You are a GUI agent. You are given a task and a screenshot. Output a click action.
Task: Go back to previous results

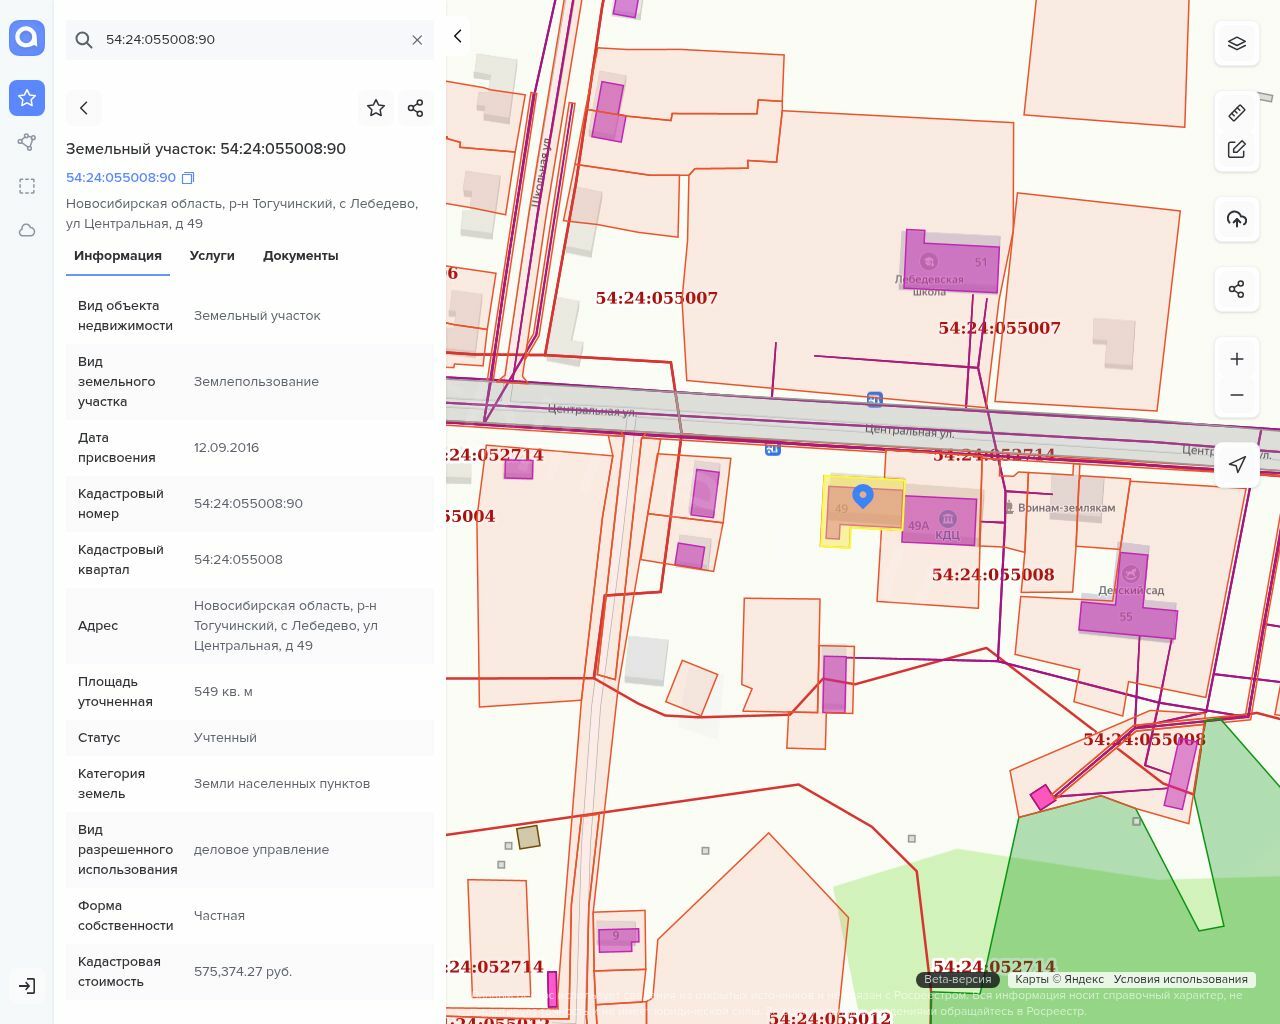(x=84, y=108)
